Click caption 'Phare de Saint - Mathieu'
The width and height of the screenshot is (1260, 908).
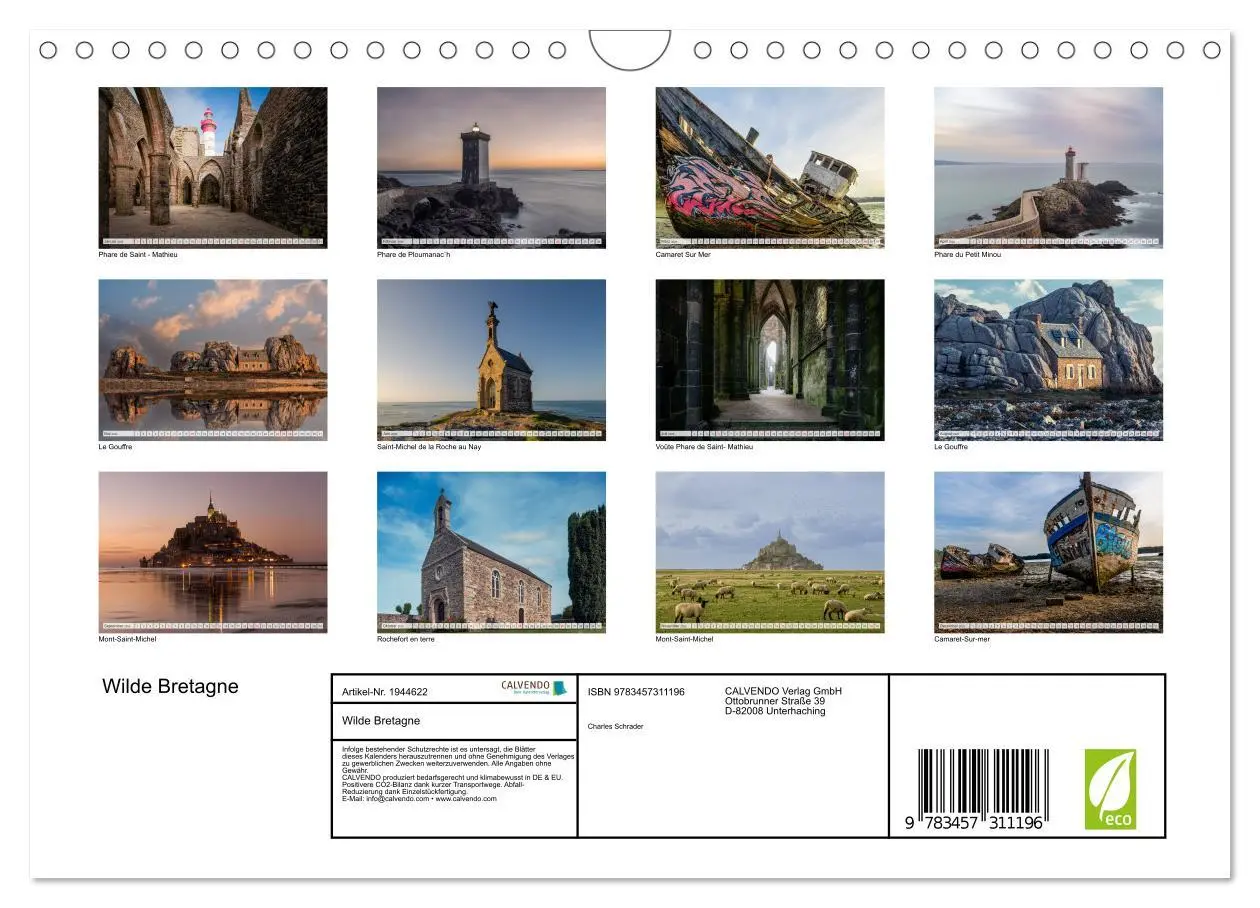pyautogui.click(x=138, y=255)
